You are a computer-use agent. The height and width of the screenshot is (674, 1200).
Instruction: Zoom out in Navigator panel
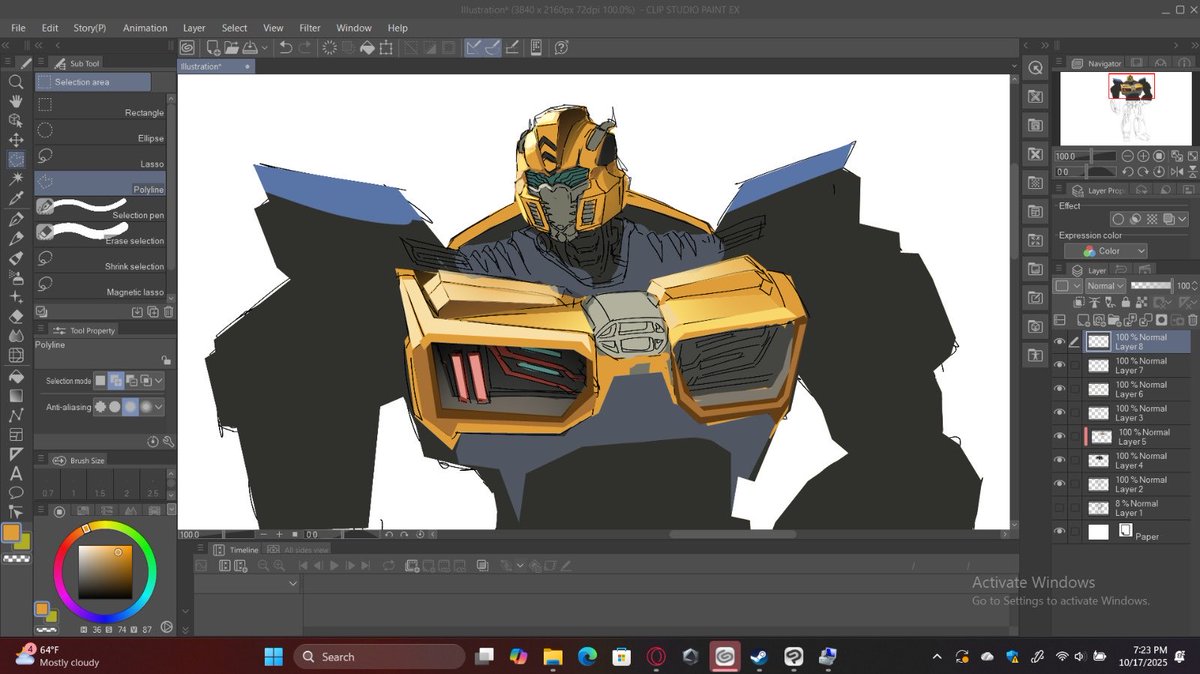(1128, 156)
